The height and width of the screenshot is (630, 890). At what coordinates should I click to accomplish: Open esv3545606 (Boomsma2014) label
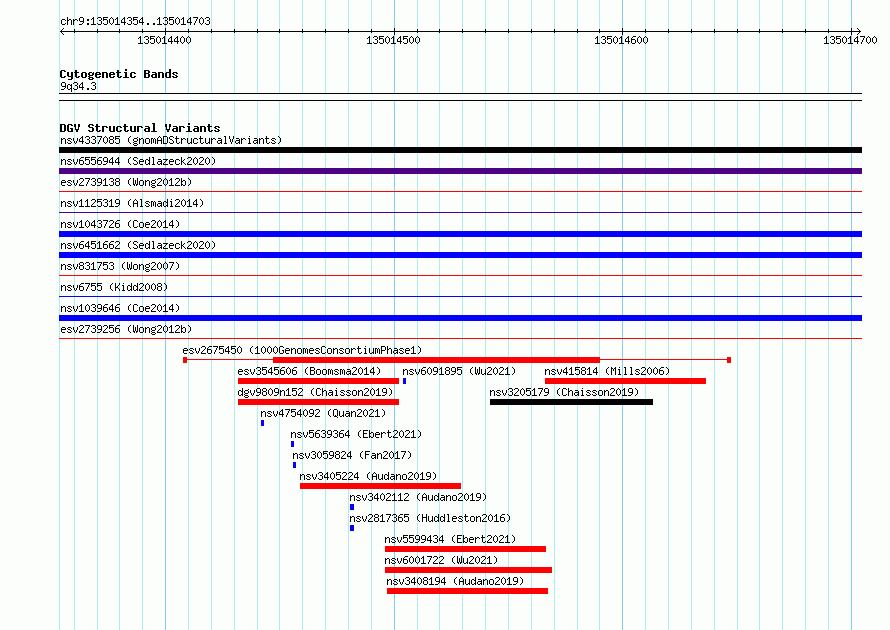click(x=309, y=371)
